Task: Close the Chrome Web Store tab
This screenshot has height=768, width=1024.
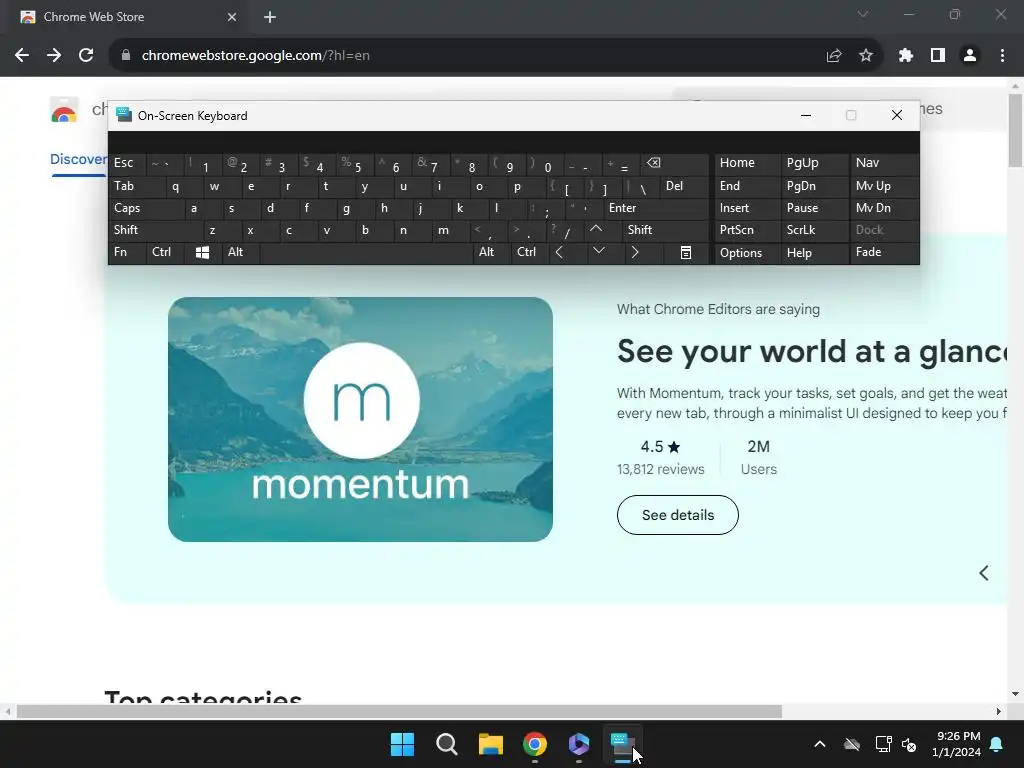Action: tap(232, 17)
